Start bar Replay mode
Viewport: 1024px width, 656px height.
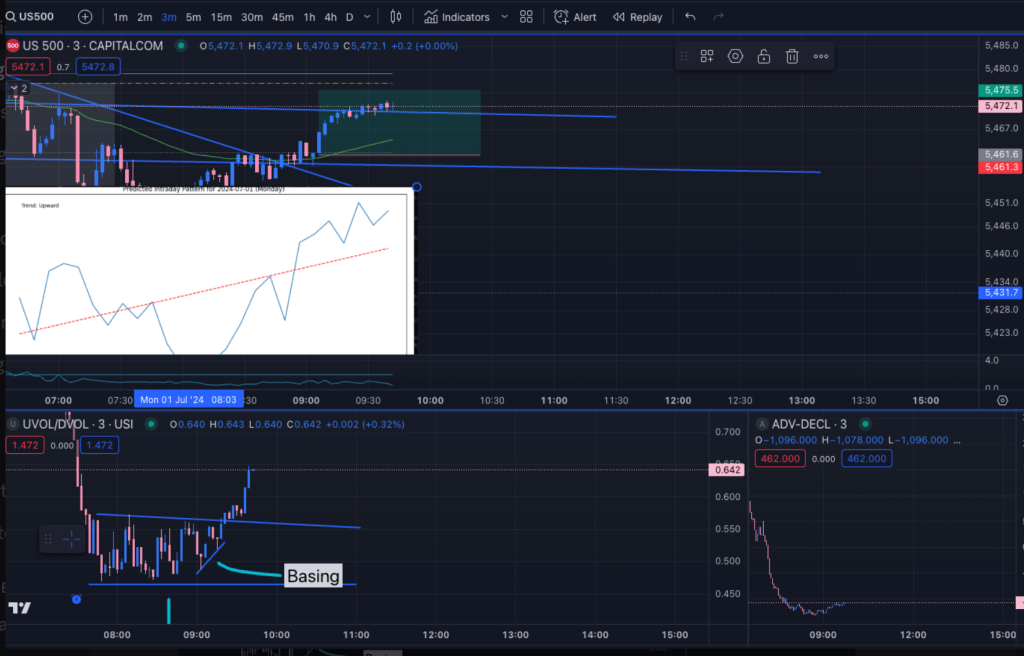click(637, 17)
